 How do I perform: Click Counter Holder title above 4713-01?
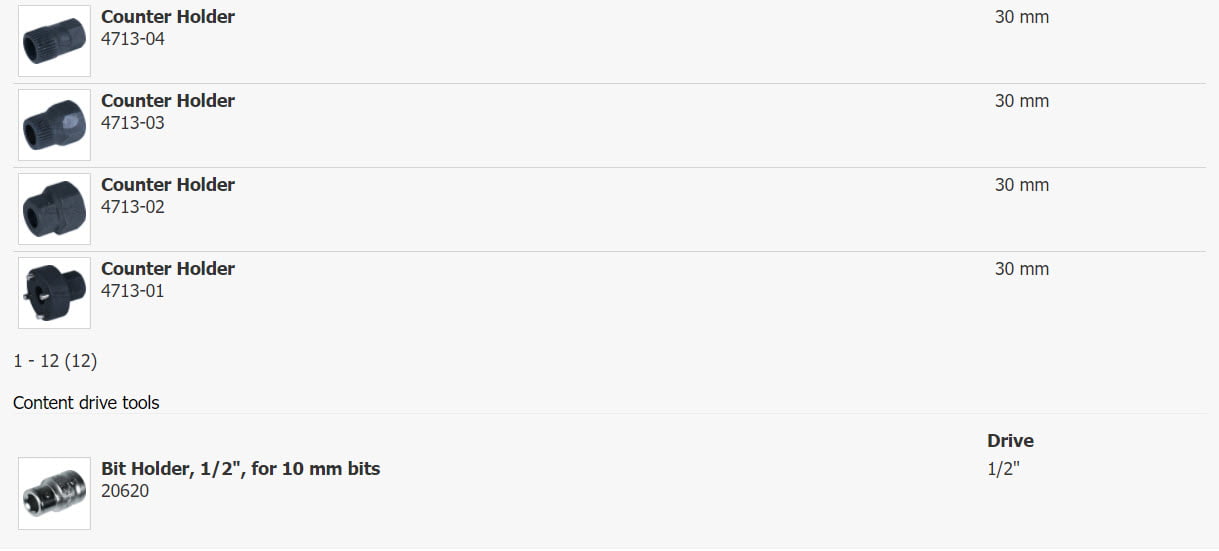pos(168,269)
